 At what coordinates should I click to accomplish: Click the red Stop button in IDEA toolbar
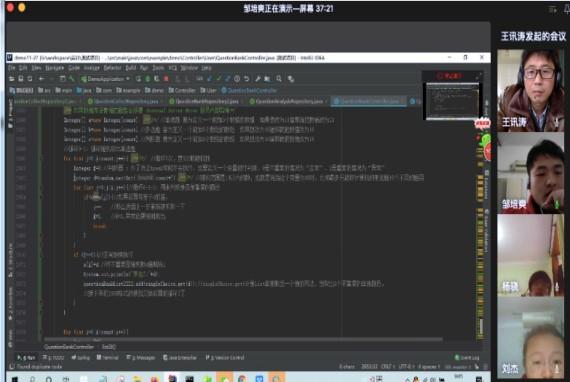pos(166,79)
